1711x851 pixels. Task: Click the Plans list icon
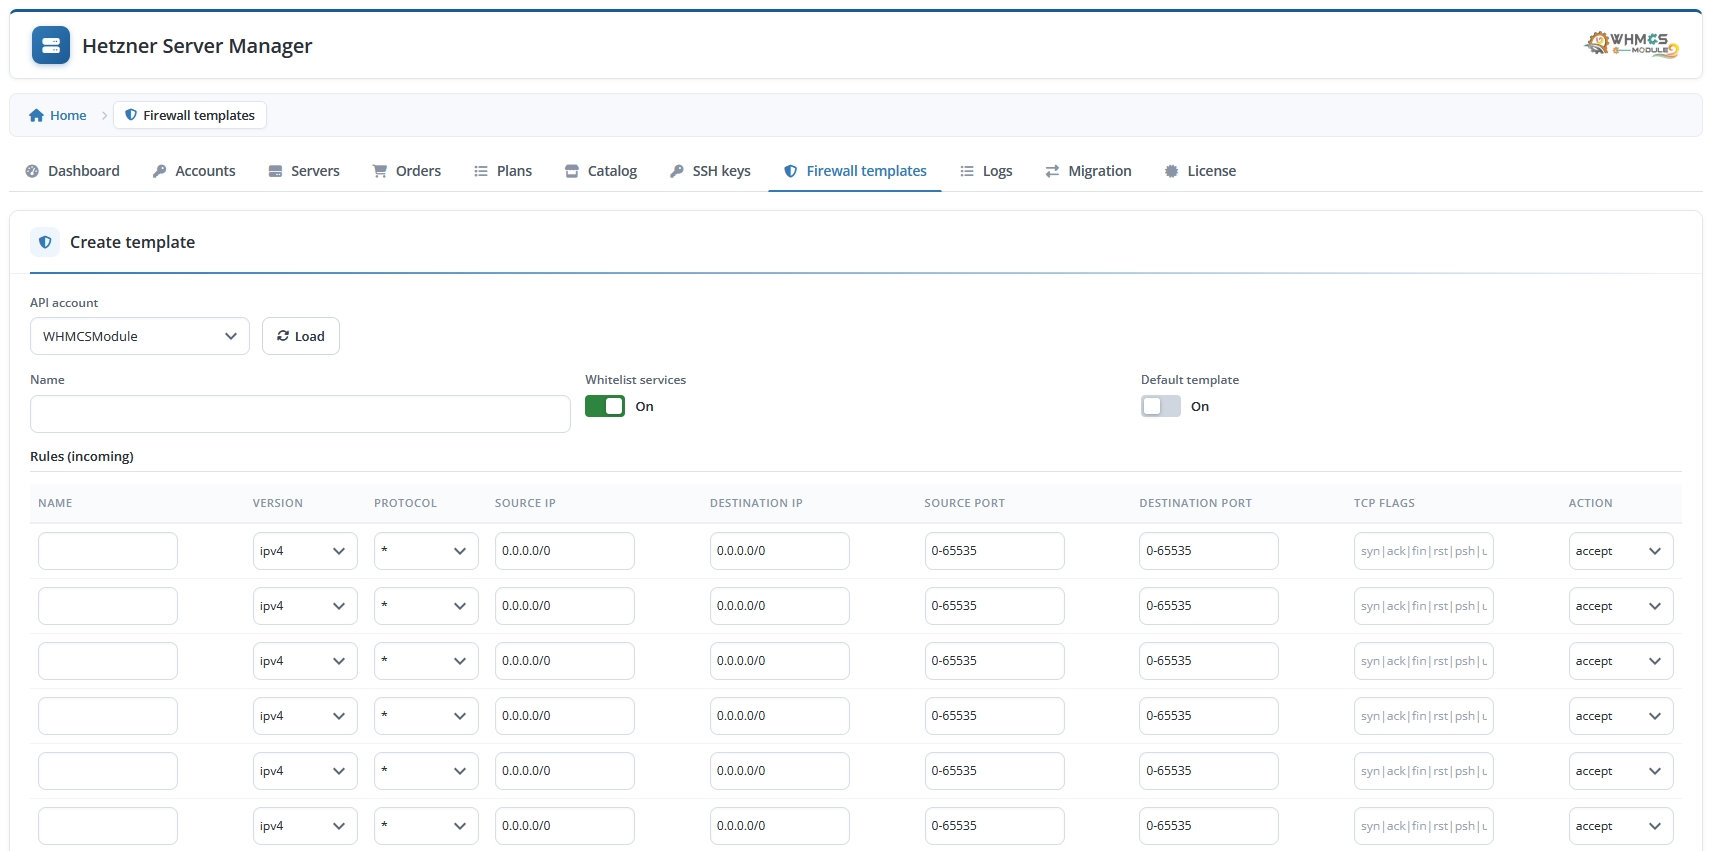(x=481, y=171)
